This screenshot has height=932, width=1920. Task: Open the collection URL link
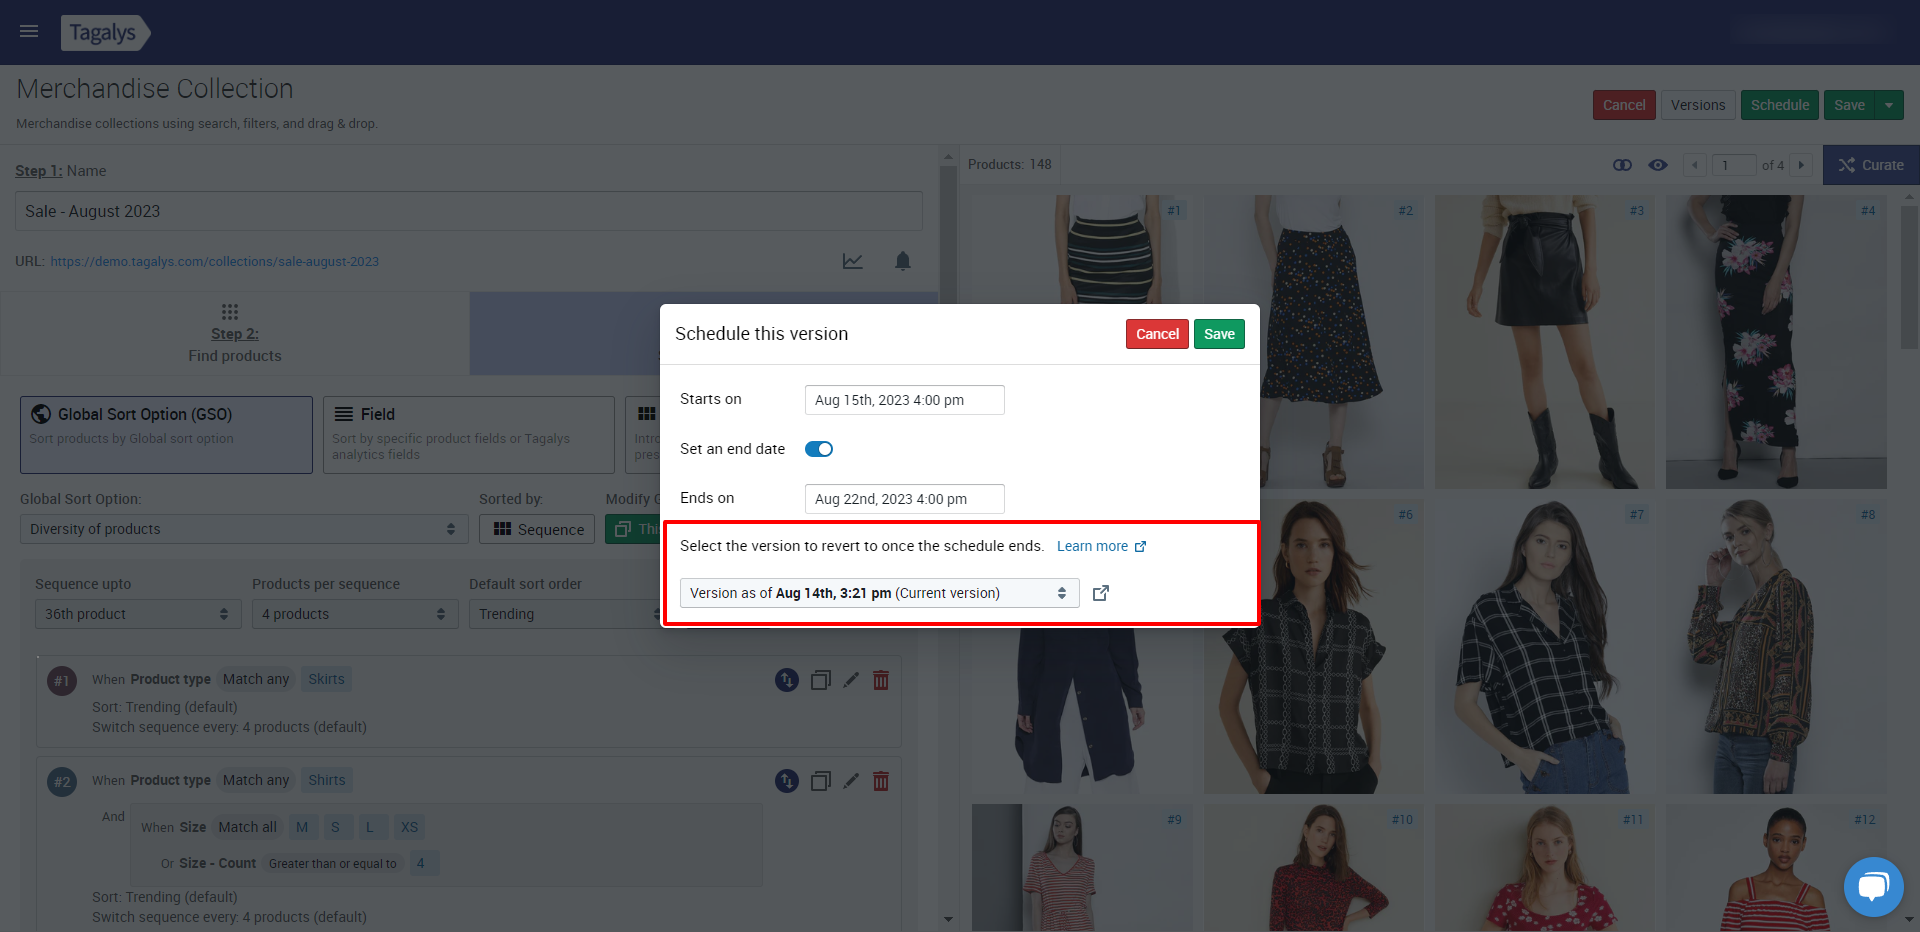215,261
